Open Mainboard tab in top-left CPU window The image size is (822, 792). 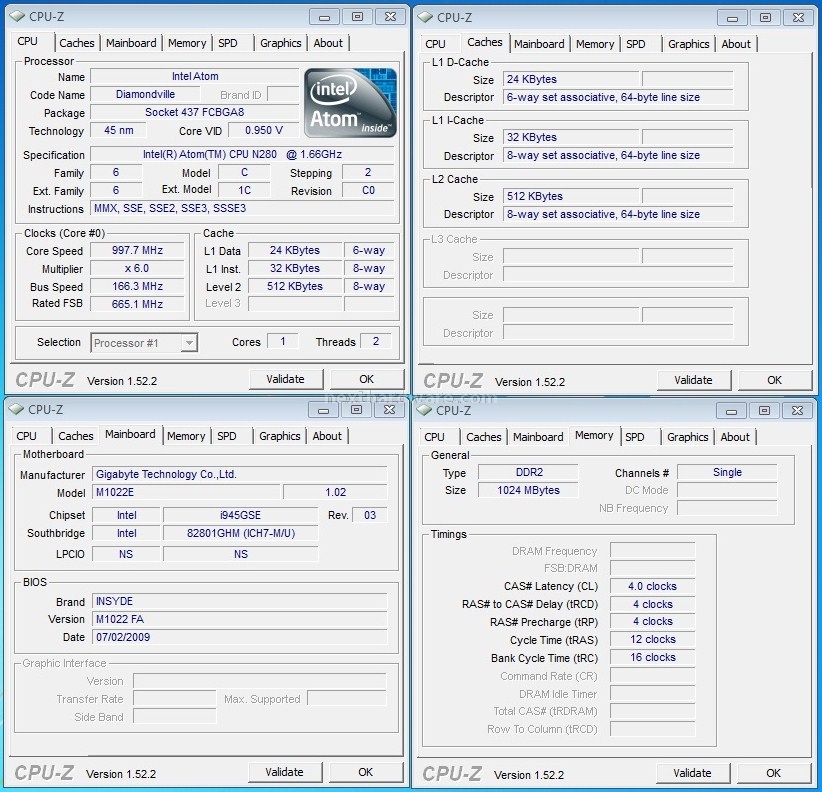[131, 43]
